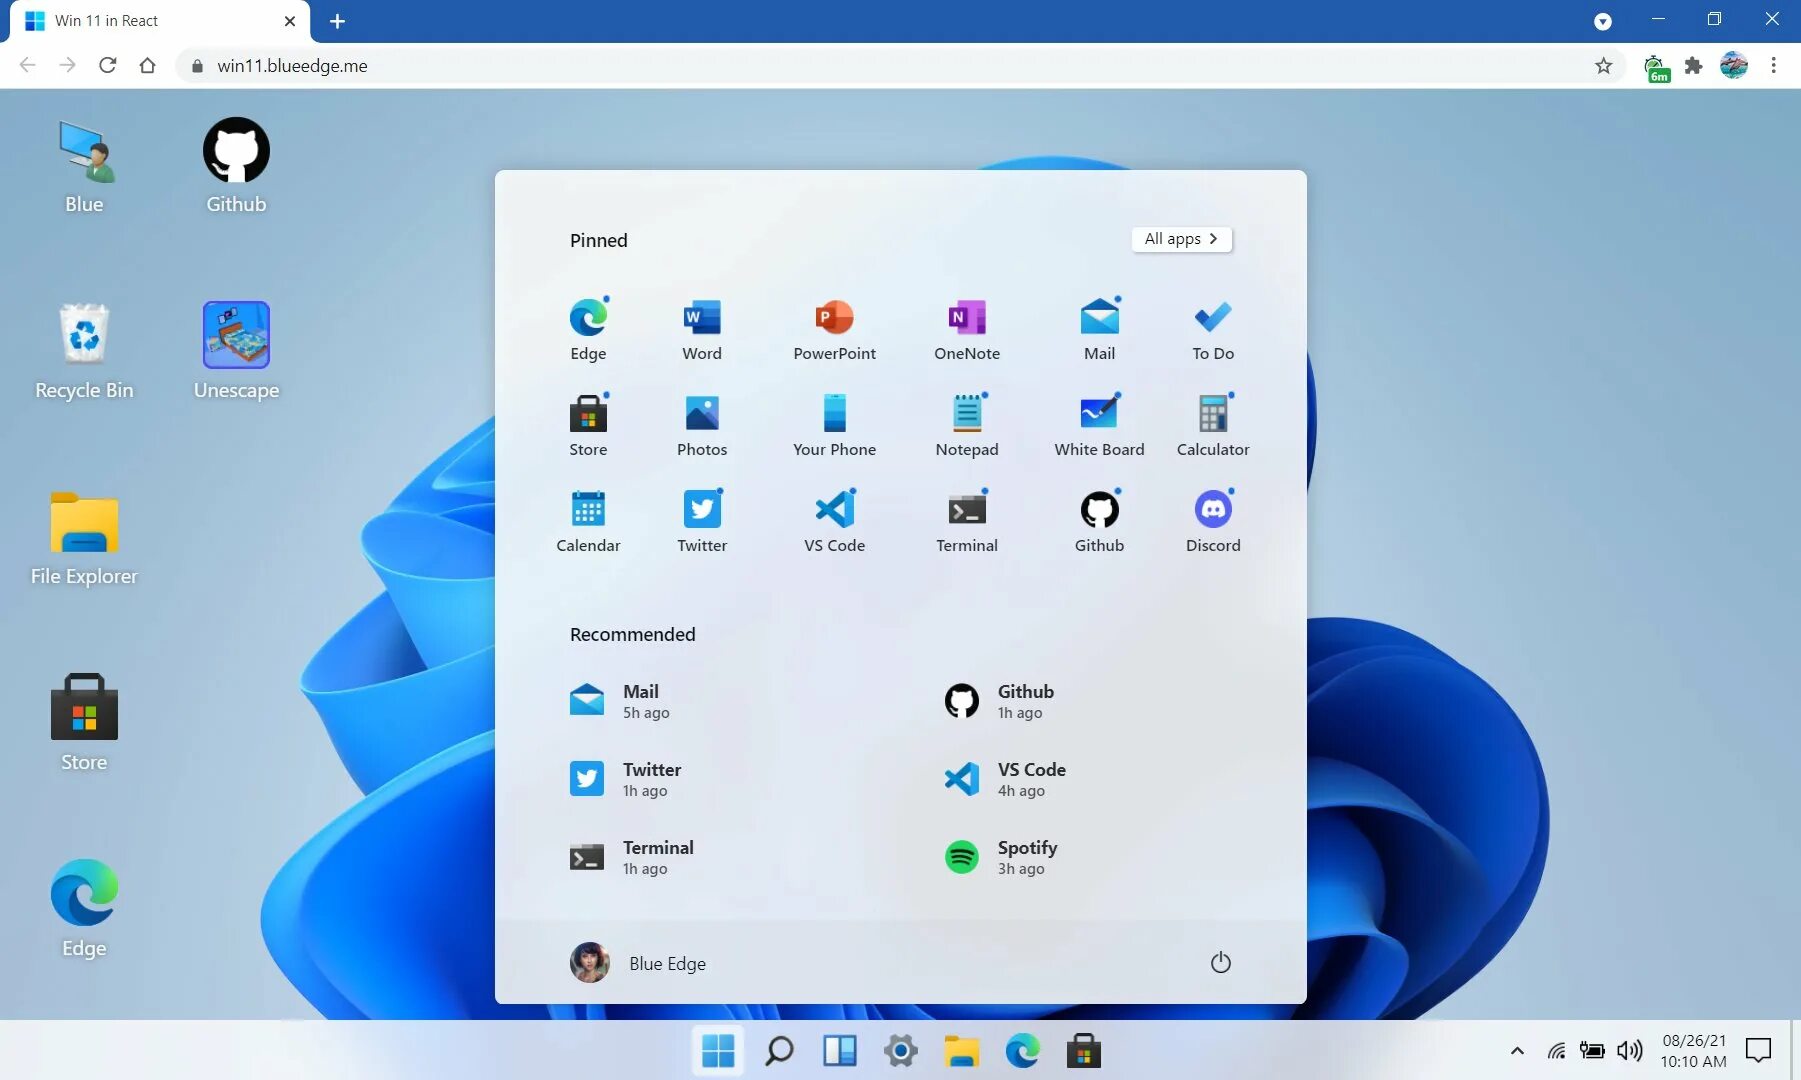Select the Edge desktop shortcut
The width and height of the screenshot is (1801, 1080).
coord(84,910)
